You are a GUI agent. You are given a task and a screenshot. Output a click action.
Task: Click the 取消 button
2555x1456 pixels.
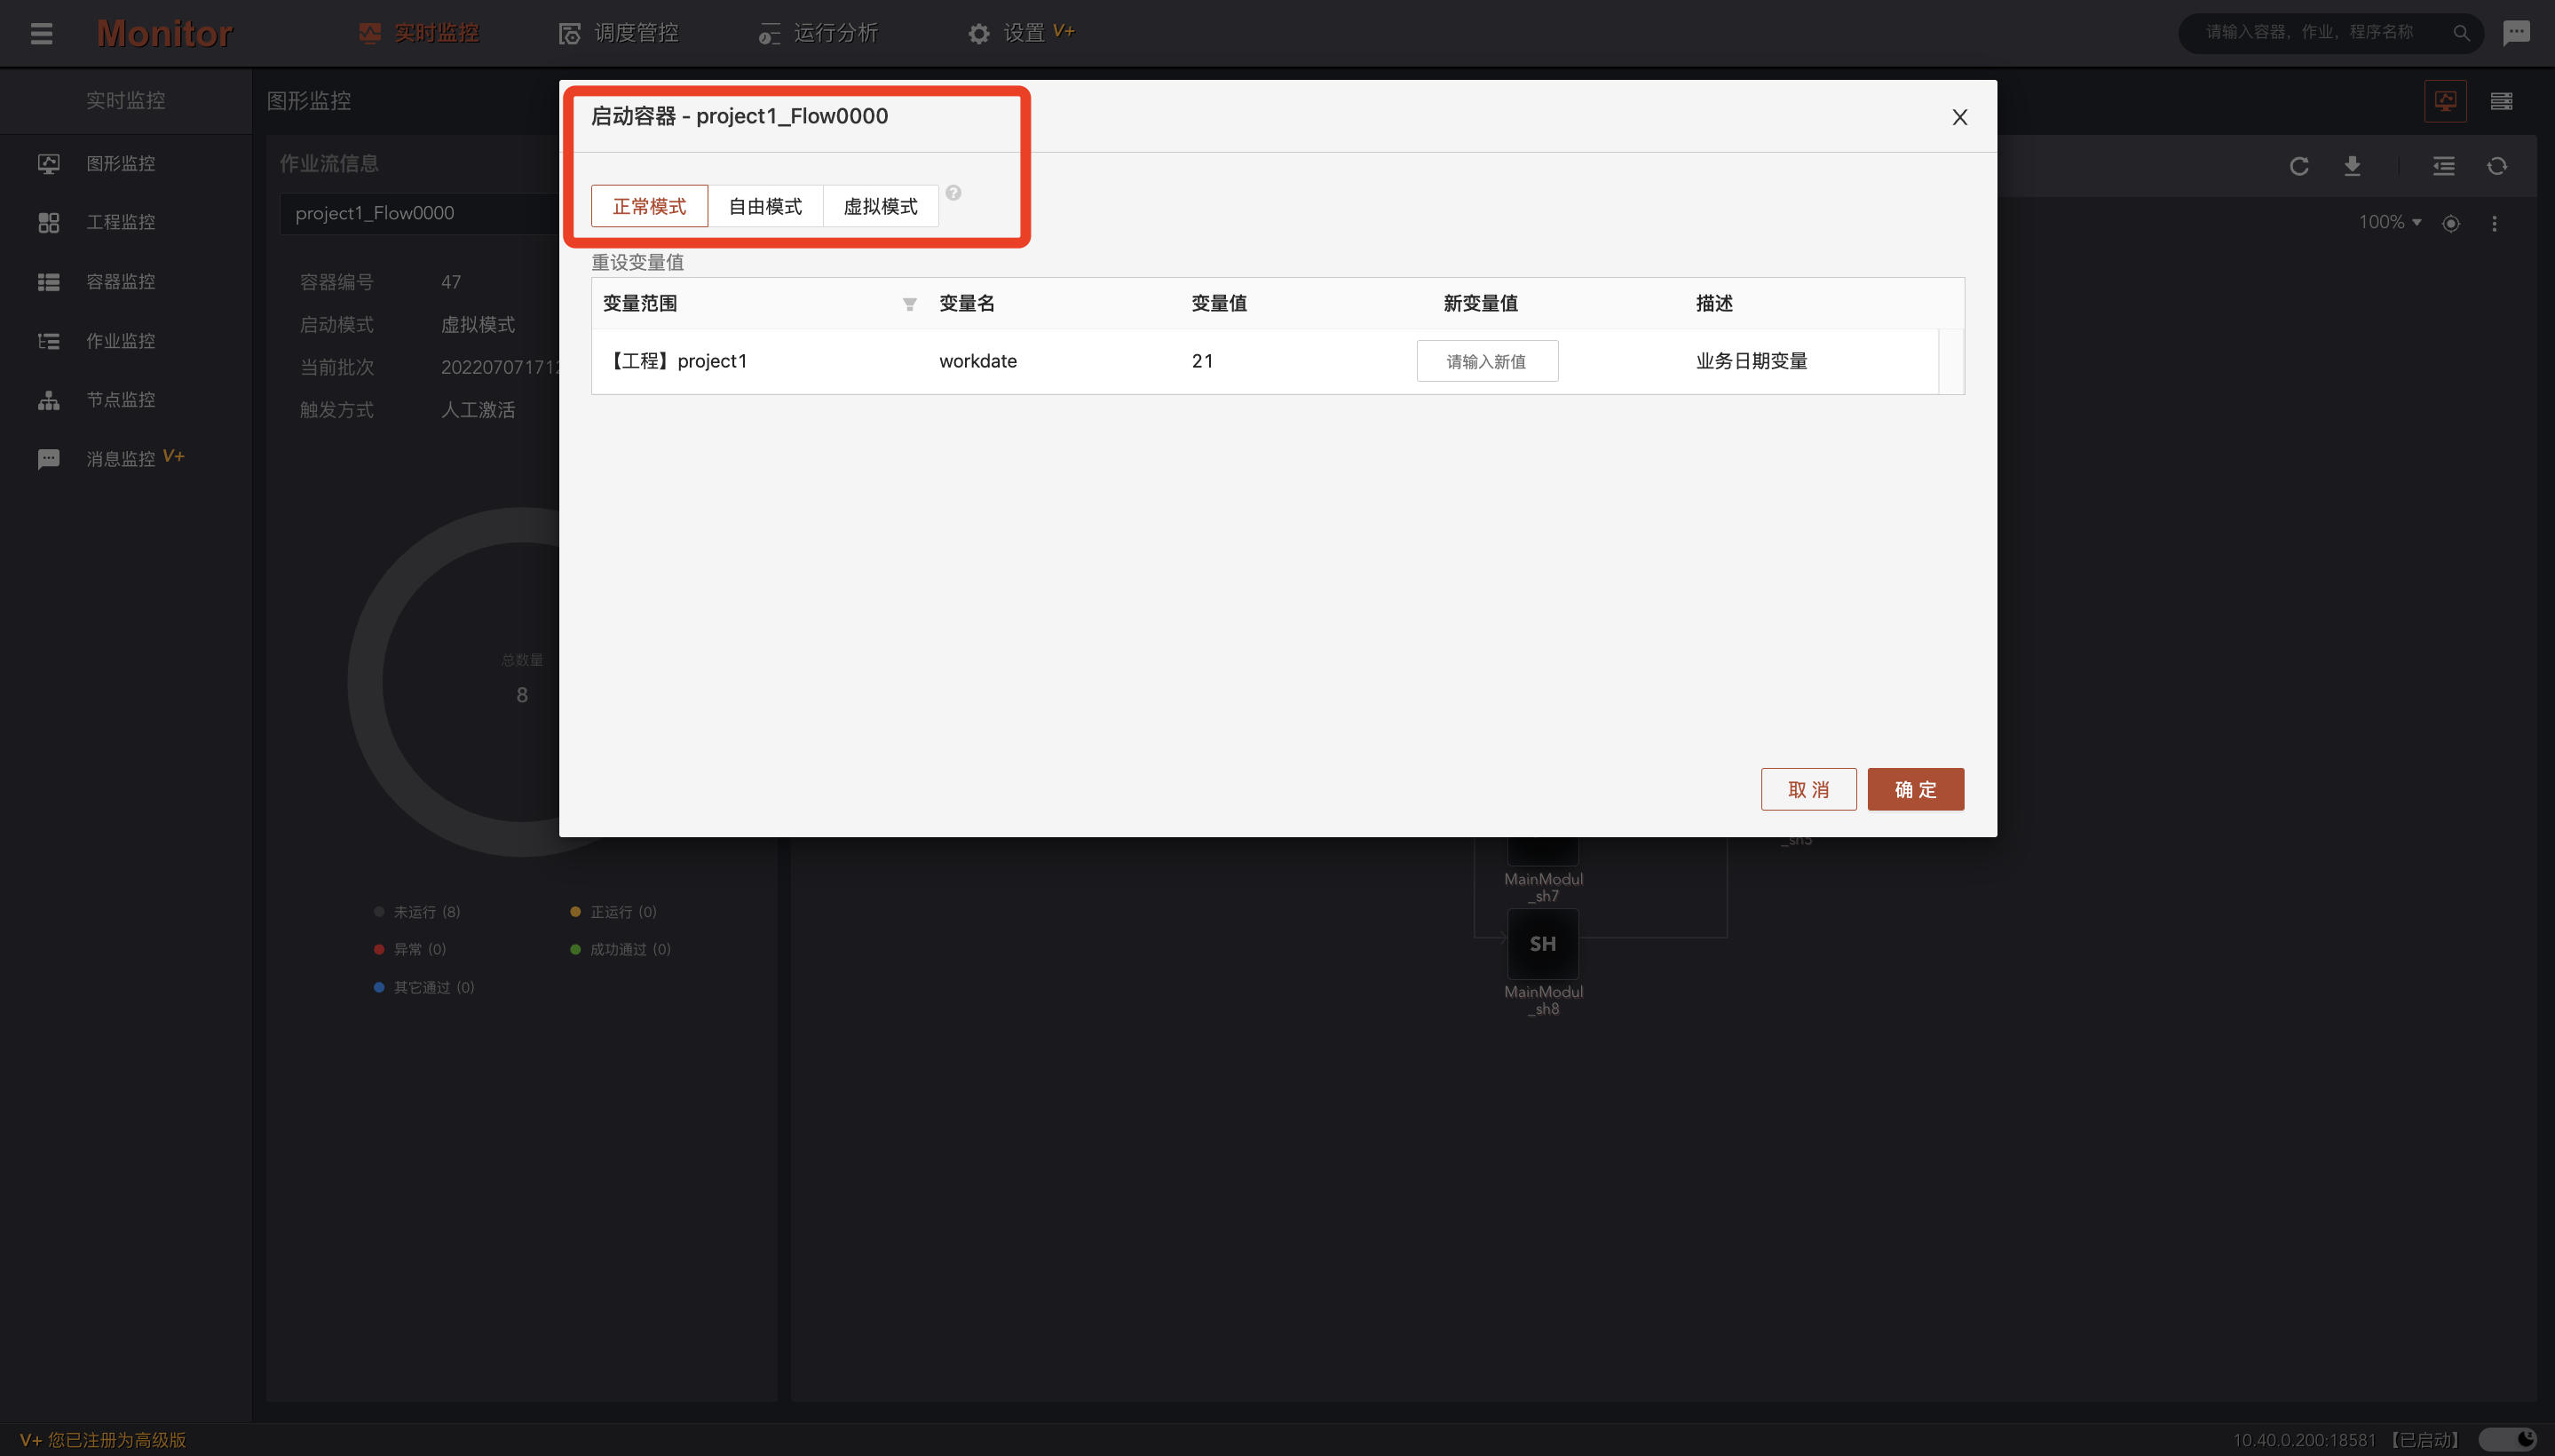coord(1808,789)
